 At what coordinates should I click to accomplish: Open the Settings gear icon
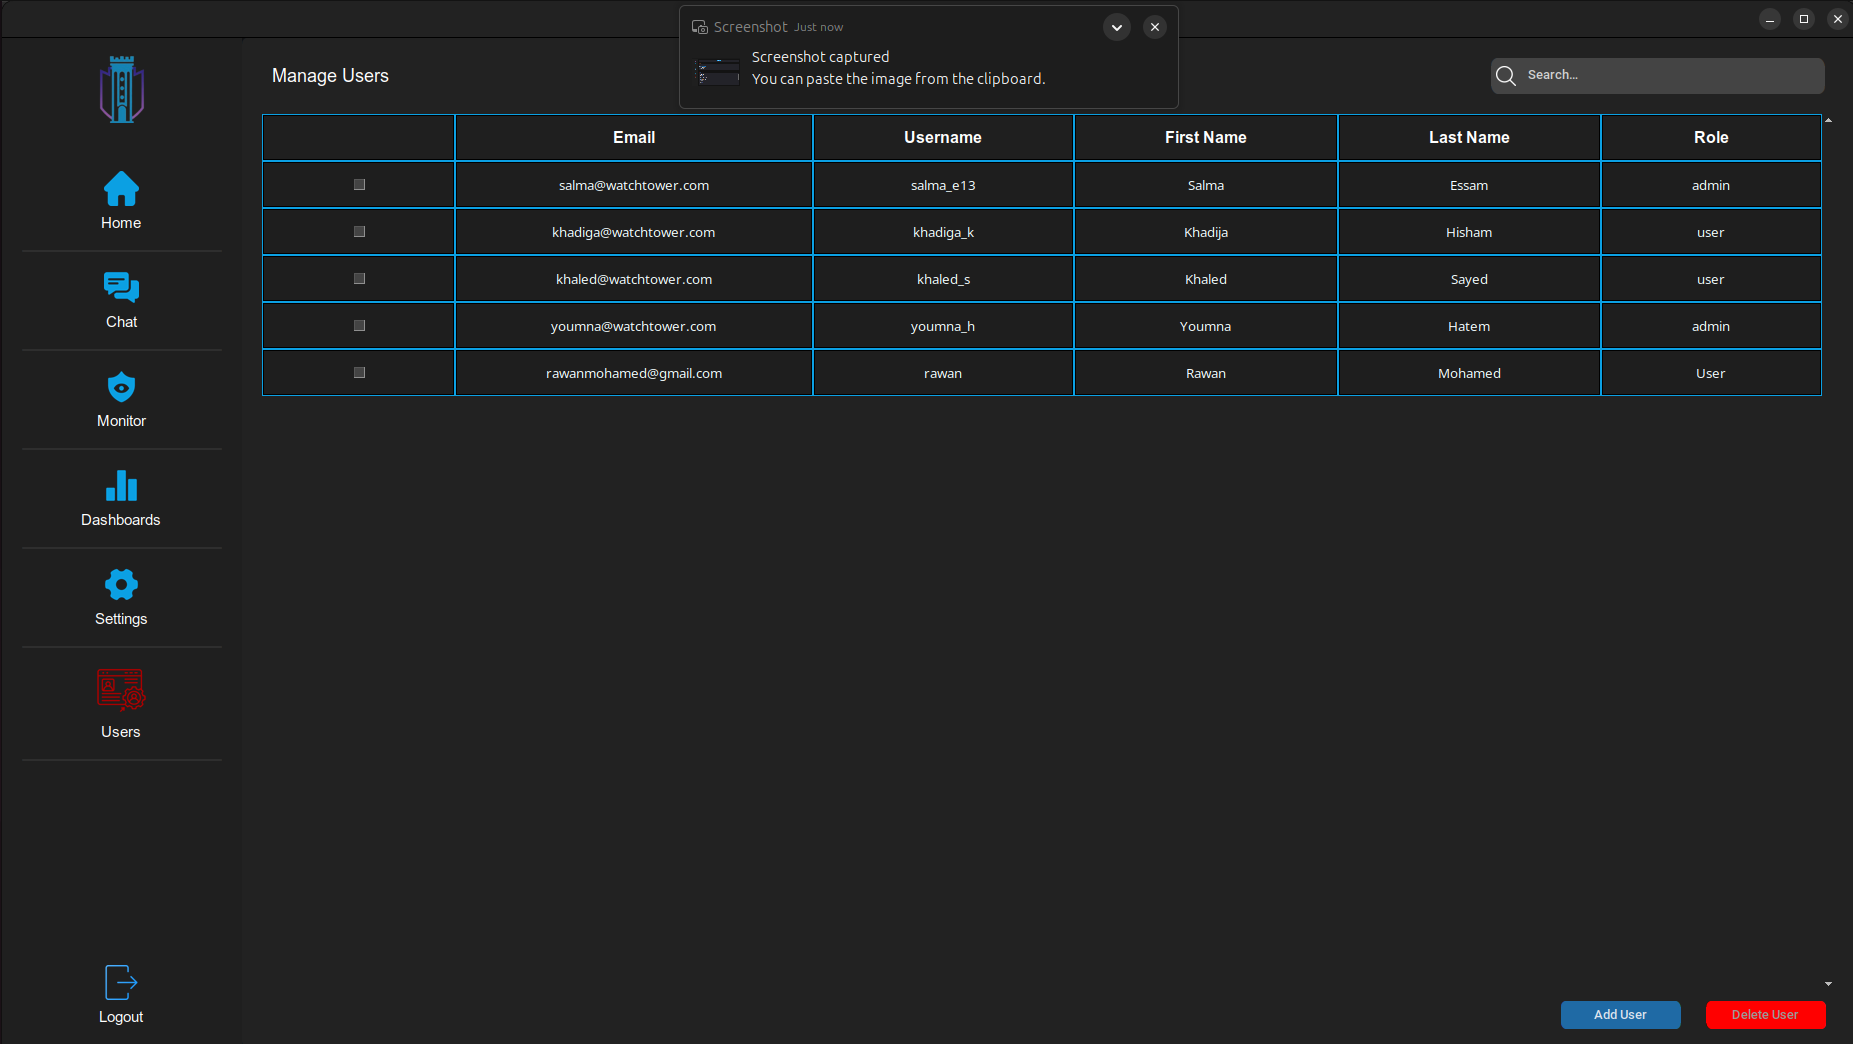click(121, 584)
